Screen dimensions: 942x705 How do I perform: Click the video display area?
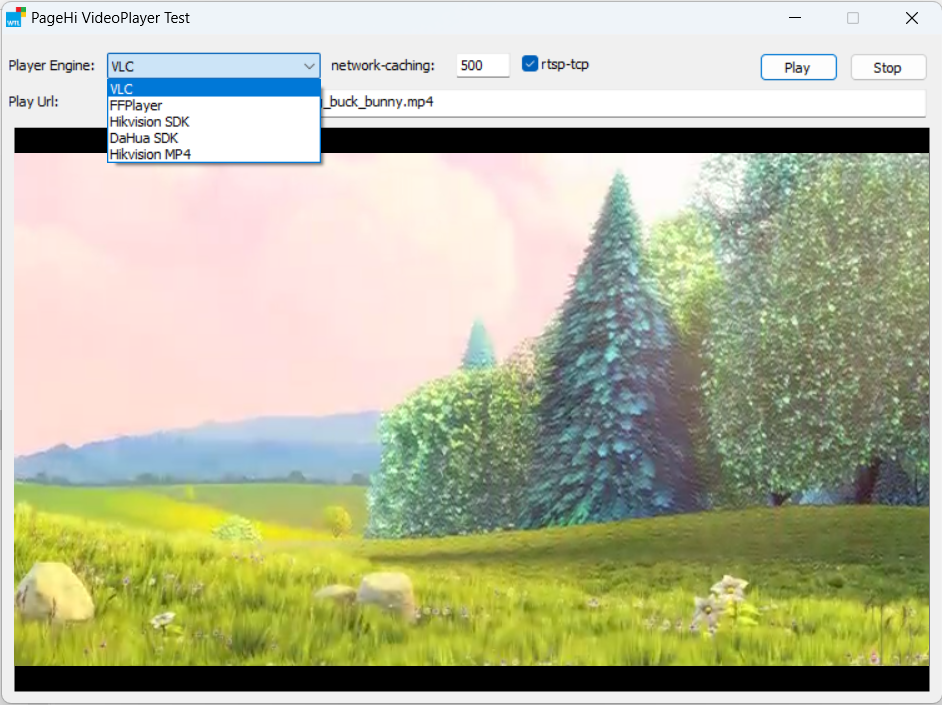pos(472,410)
